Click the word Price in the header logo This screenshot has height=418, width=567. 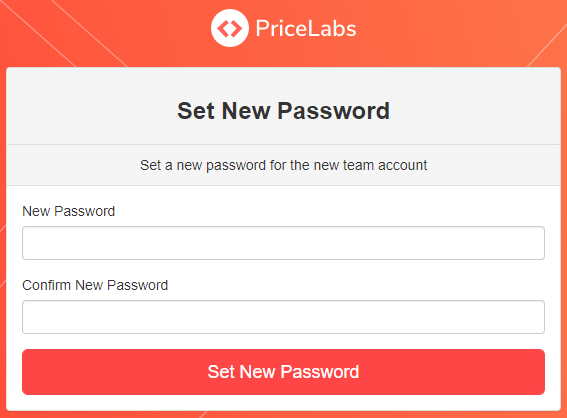point(282,28)
